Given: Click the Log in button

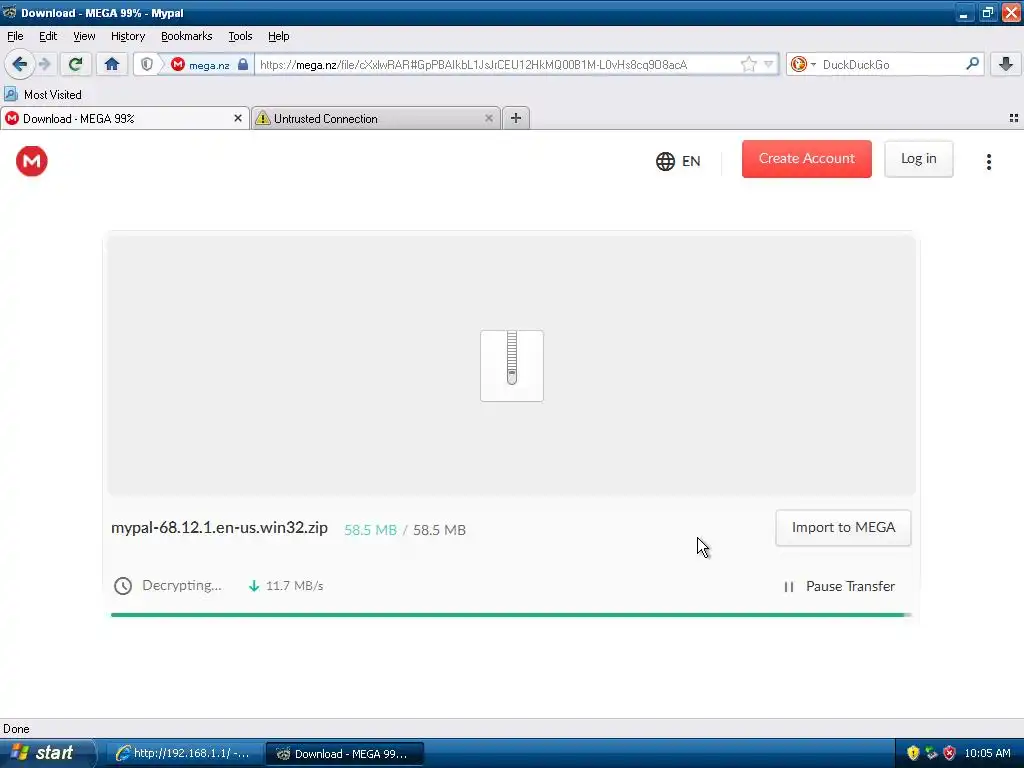Looking at the screenshot, I should [x=918, y=159].
